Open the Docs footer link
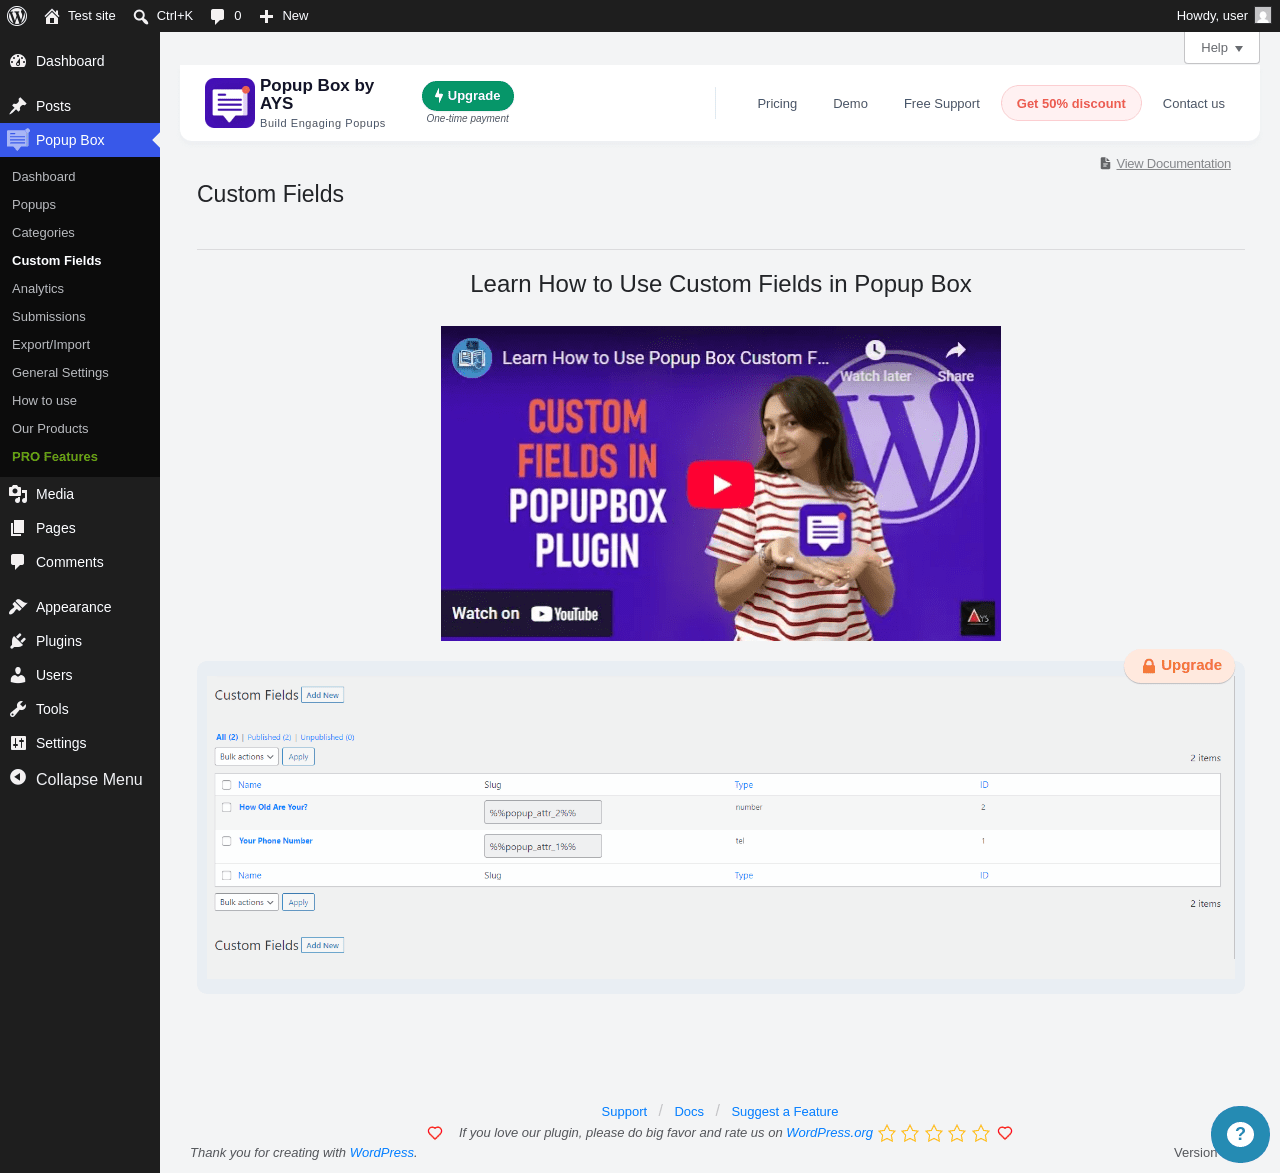 coord(689,1112)
